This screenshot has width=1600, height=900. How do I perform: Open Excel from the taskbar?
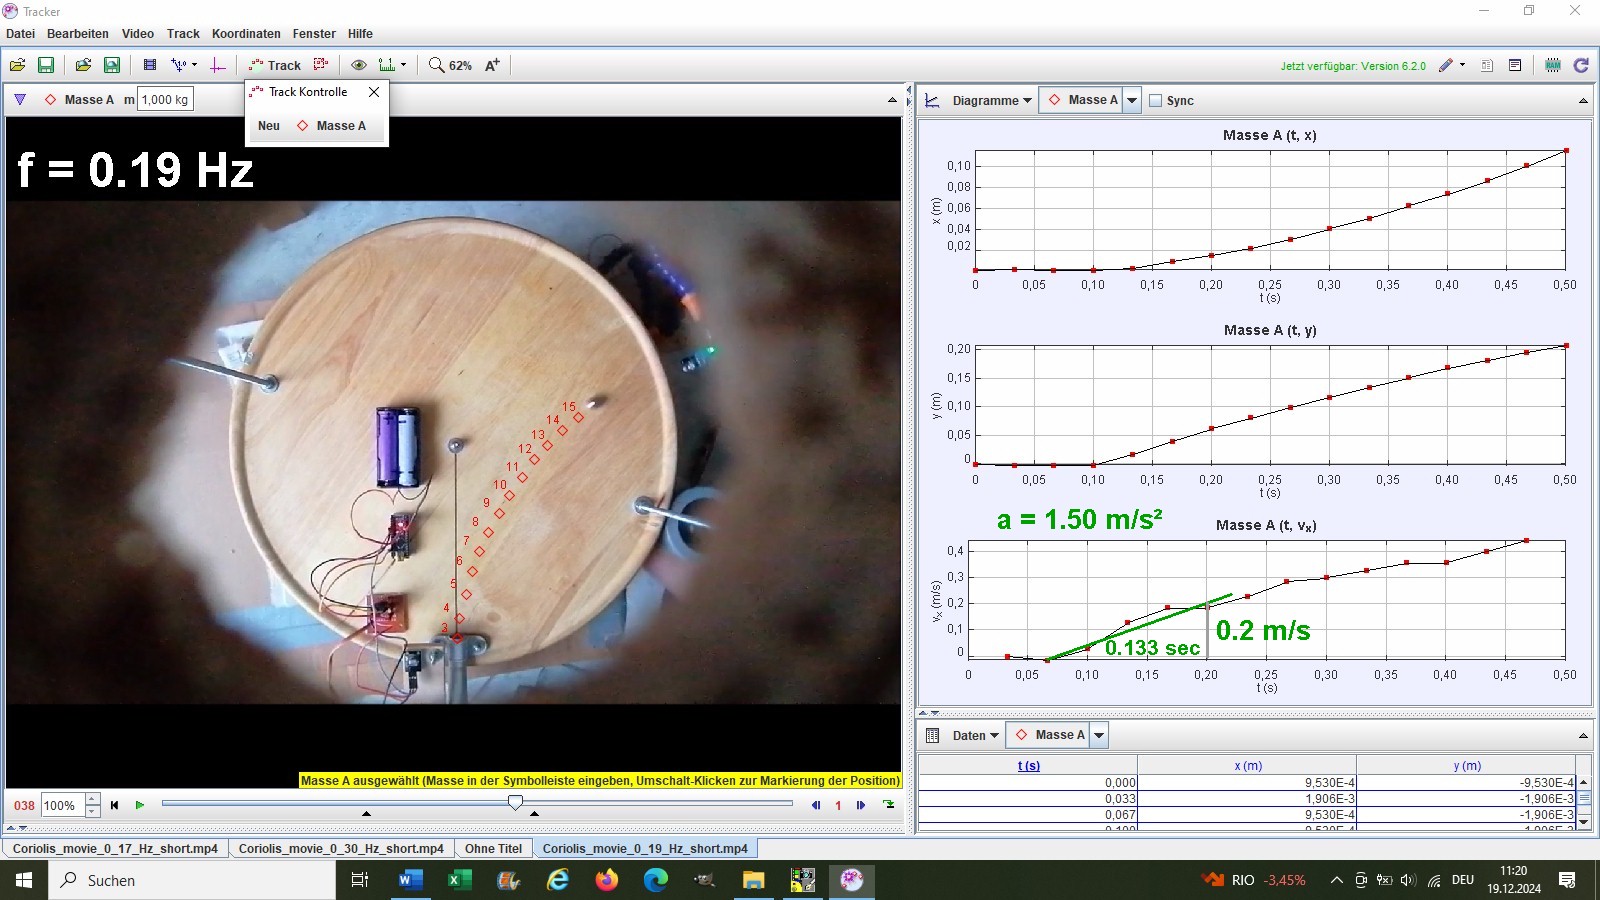(x=459, y=880)
